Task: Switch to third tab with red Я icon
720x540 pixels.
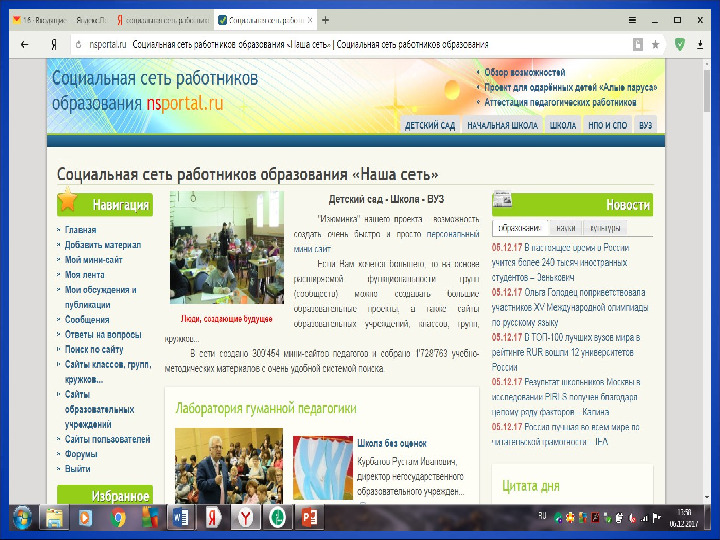Action: 163,20
